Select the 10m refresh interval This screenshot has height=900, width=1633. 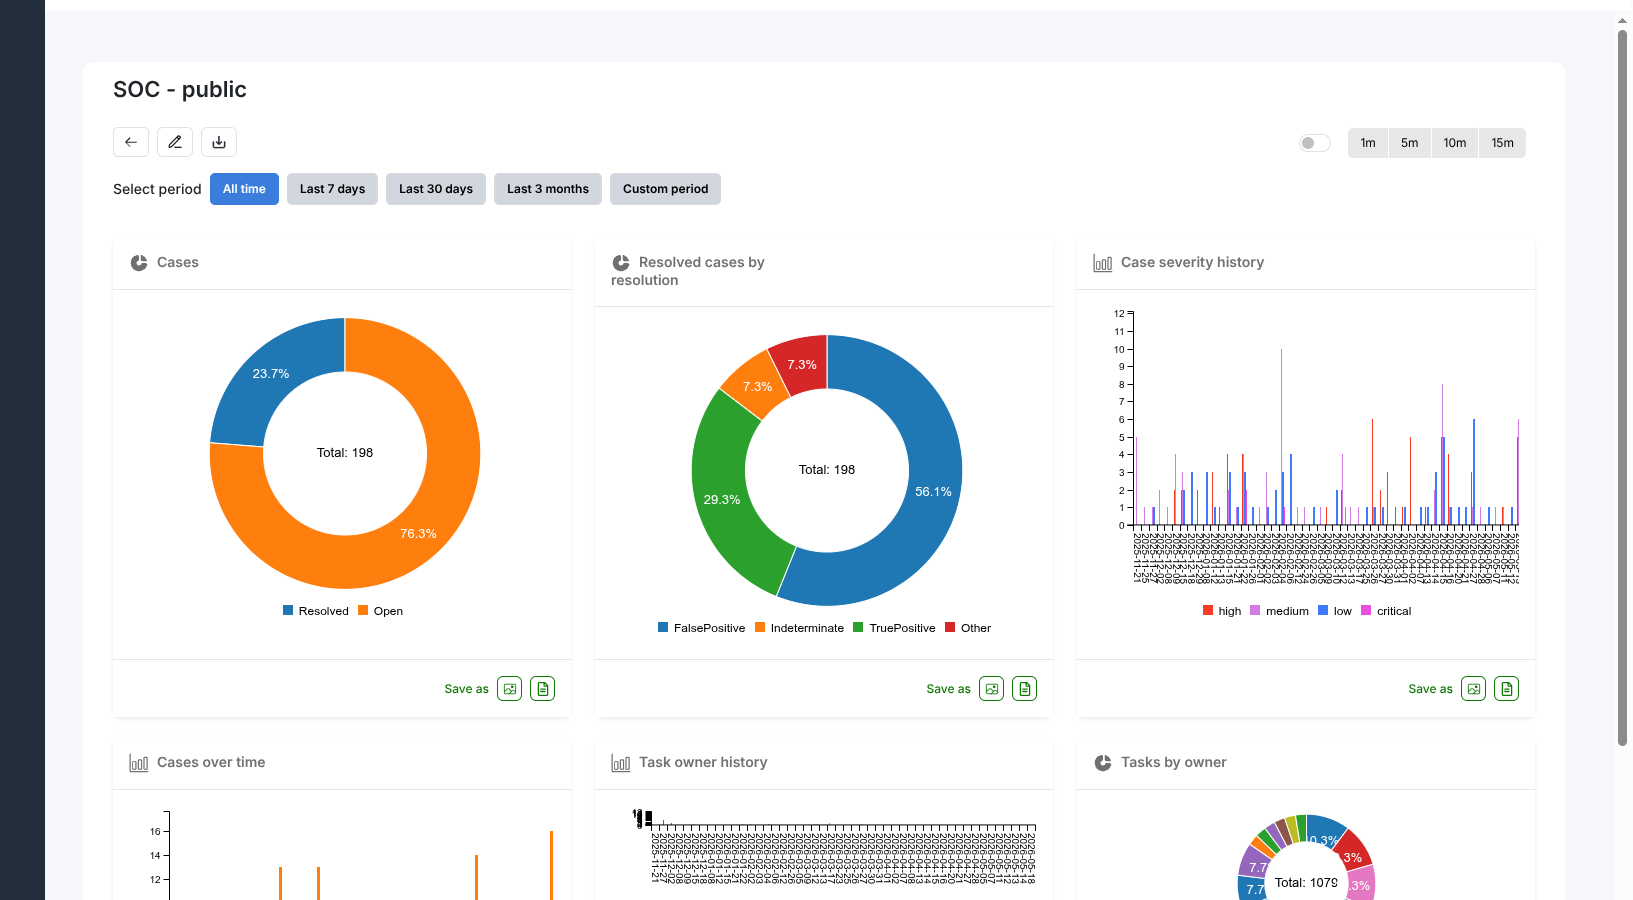click(1455, 143)
